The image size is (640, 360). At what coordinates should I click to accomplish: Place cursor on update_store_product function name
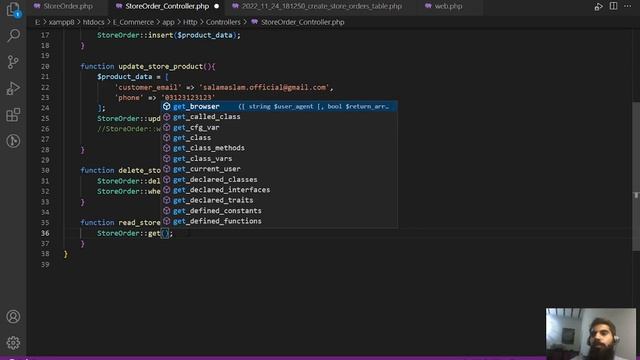point(160,67)
